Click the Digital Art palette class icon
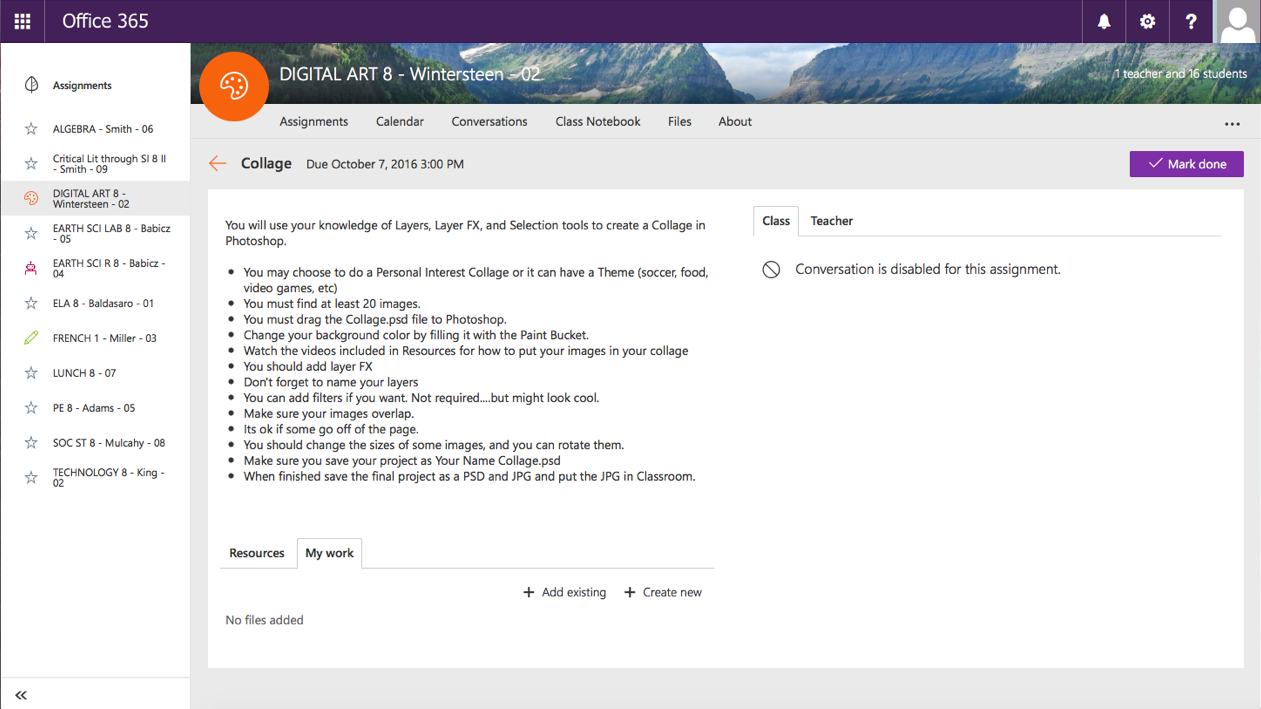Screen dimensions: 1261x709 [234, 87]
